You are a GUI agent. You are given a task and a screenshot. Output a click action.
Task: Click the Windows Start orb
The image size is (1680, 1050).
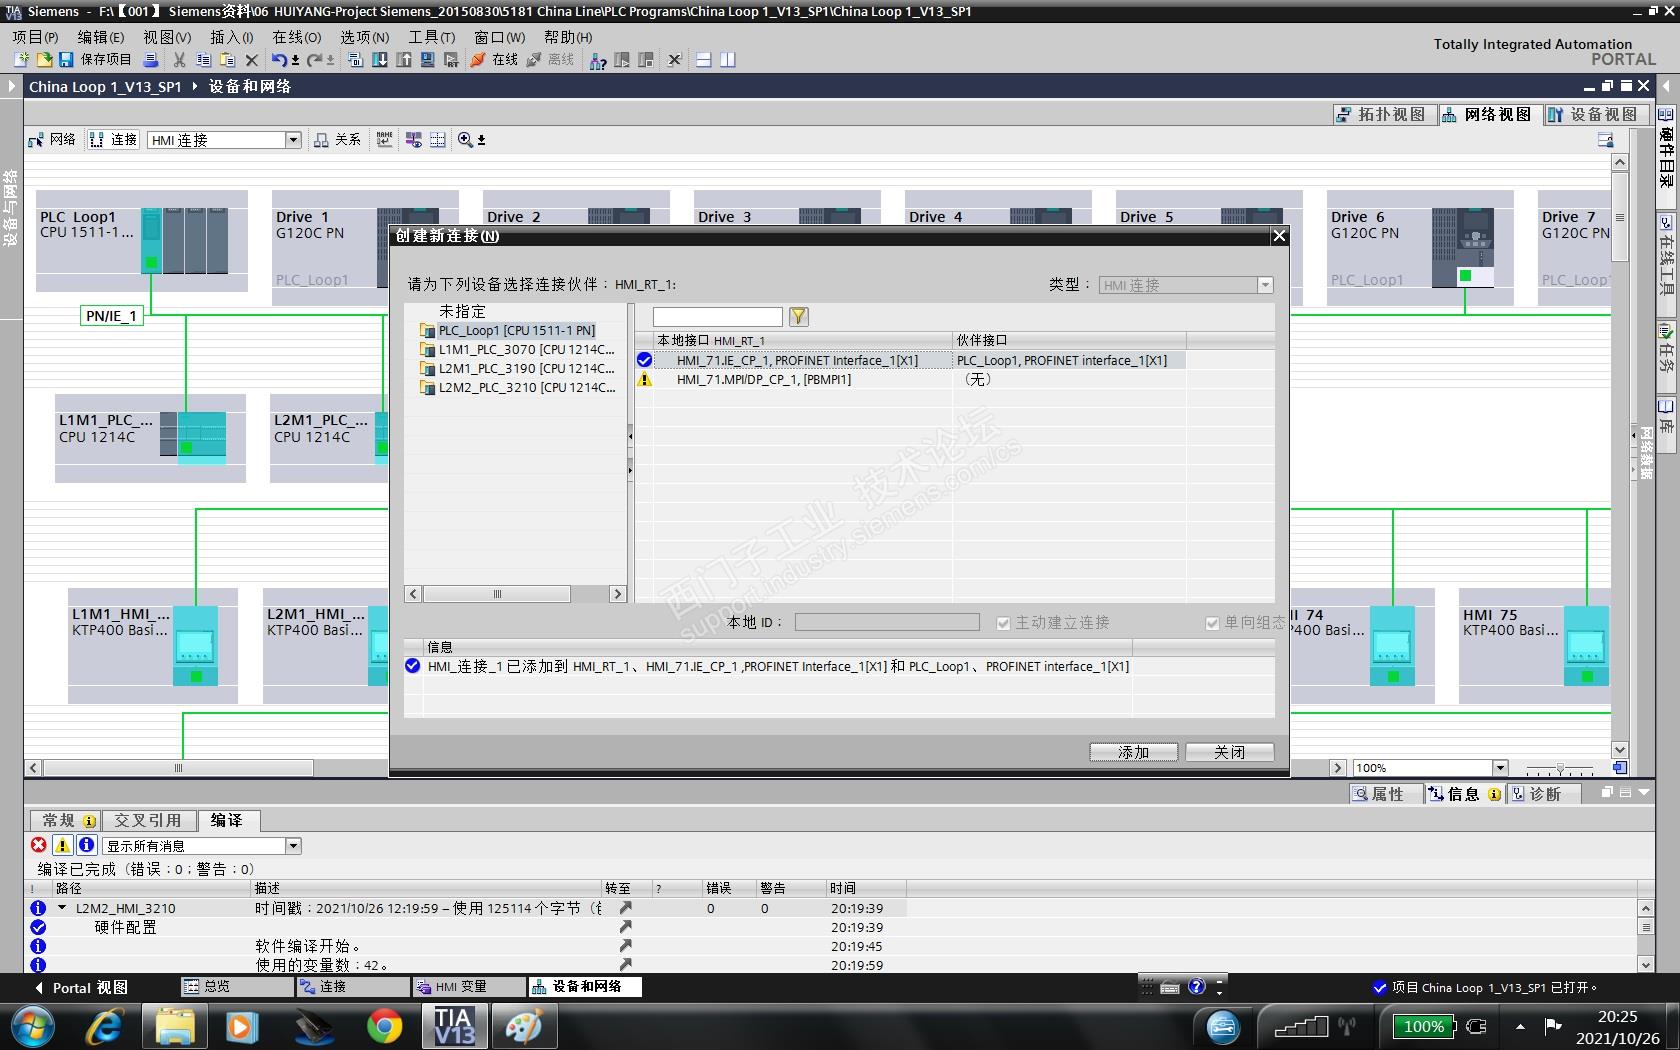coord(32,1027)
